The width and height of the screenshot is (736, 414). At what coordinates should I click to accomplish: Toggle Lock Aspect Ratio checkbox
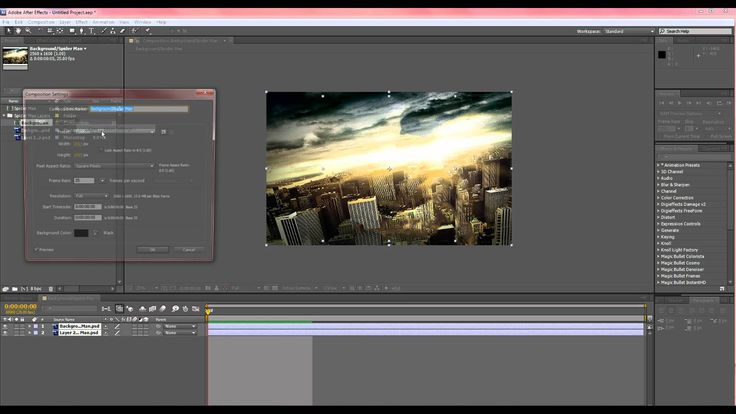pyautogui.click(x=103, y=150)
